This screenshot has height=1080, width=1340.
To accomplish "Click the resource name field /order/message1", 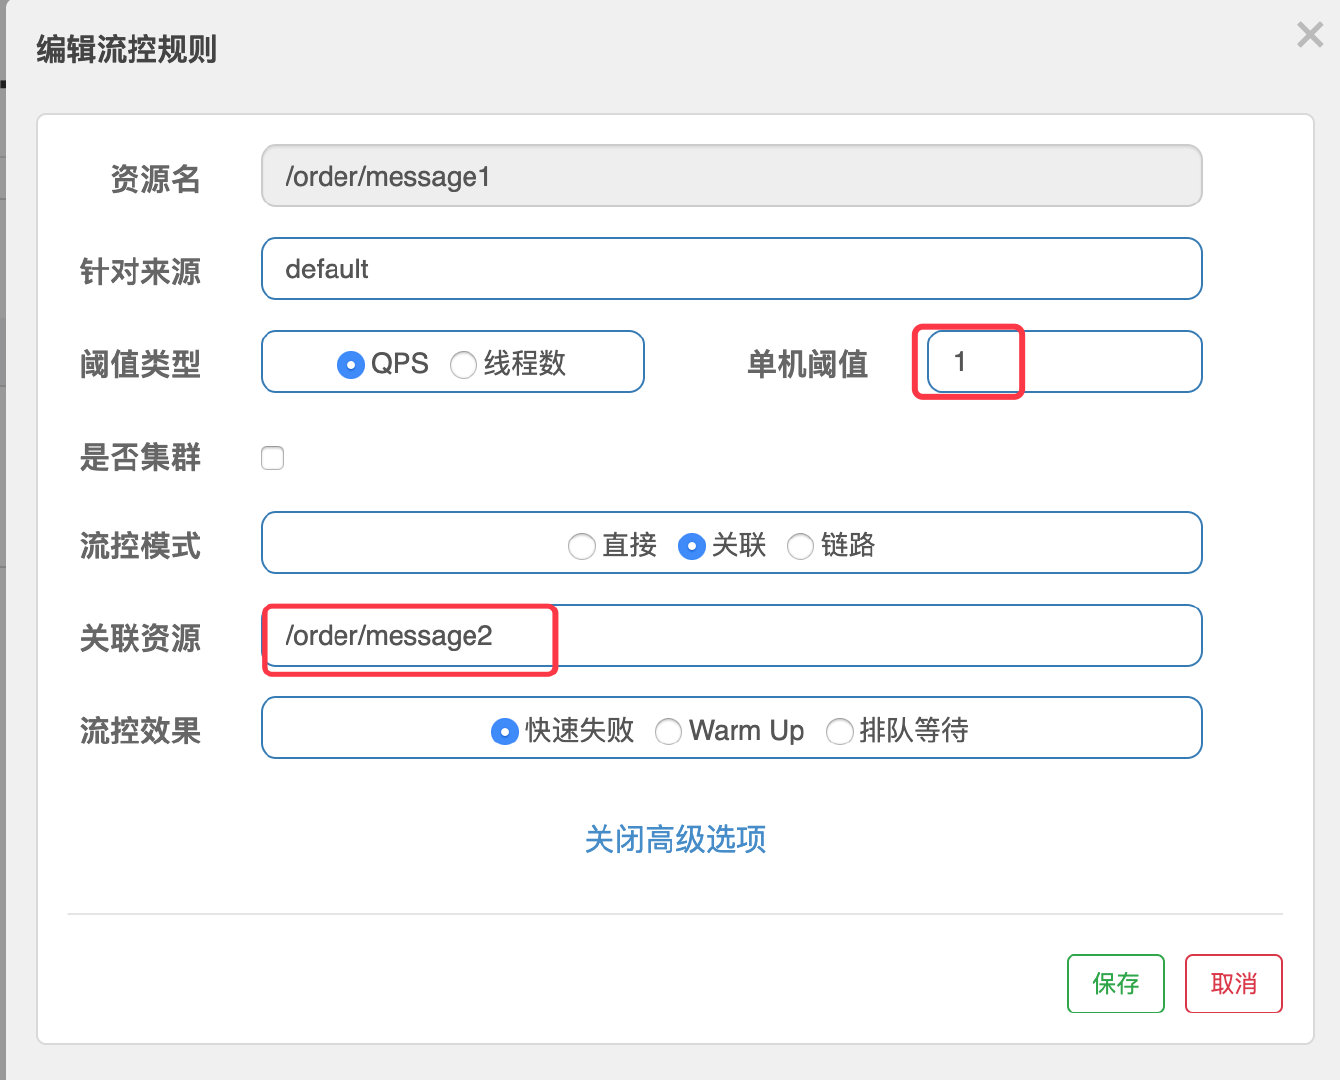I will pos(731,176).
